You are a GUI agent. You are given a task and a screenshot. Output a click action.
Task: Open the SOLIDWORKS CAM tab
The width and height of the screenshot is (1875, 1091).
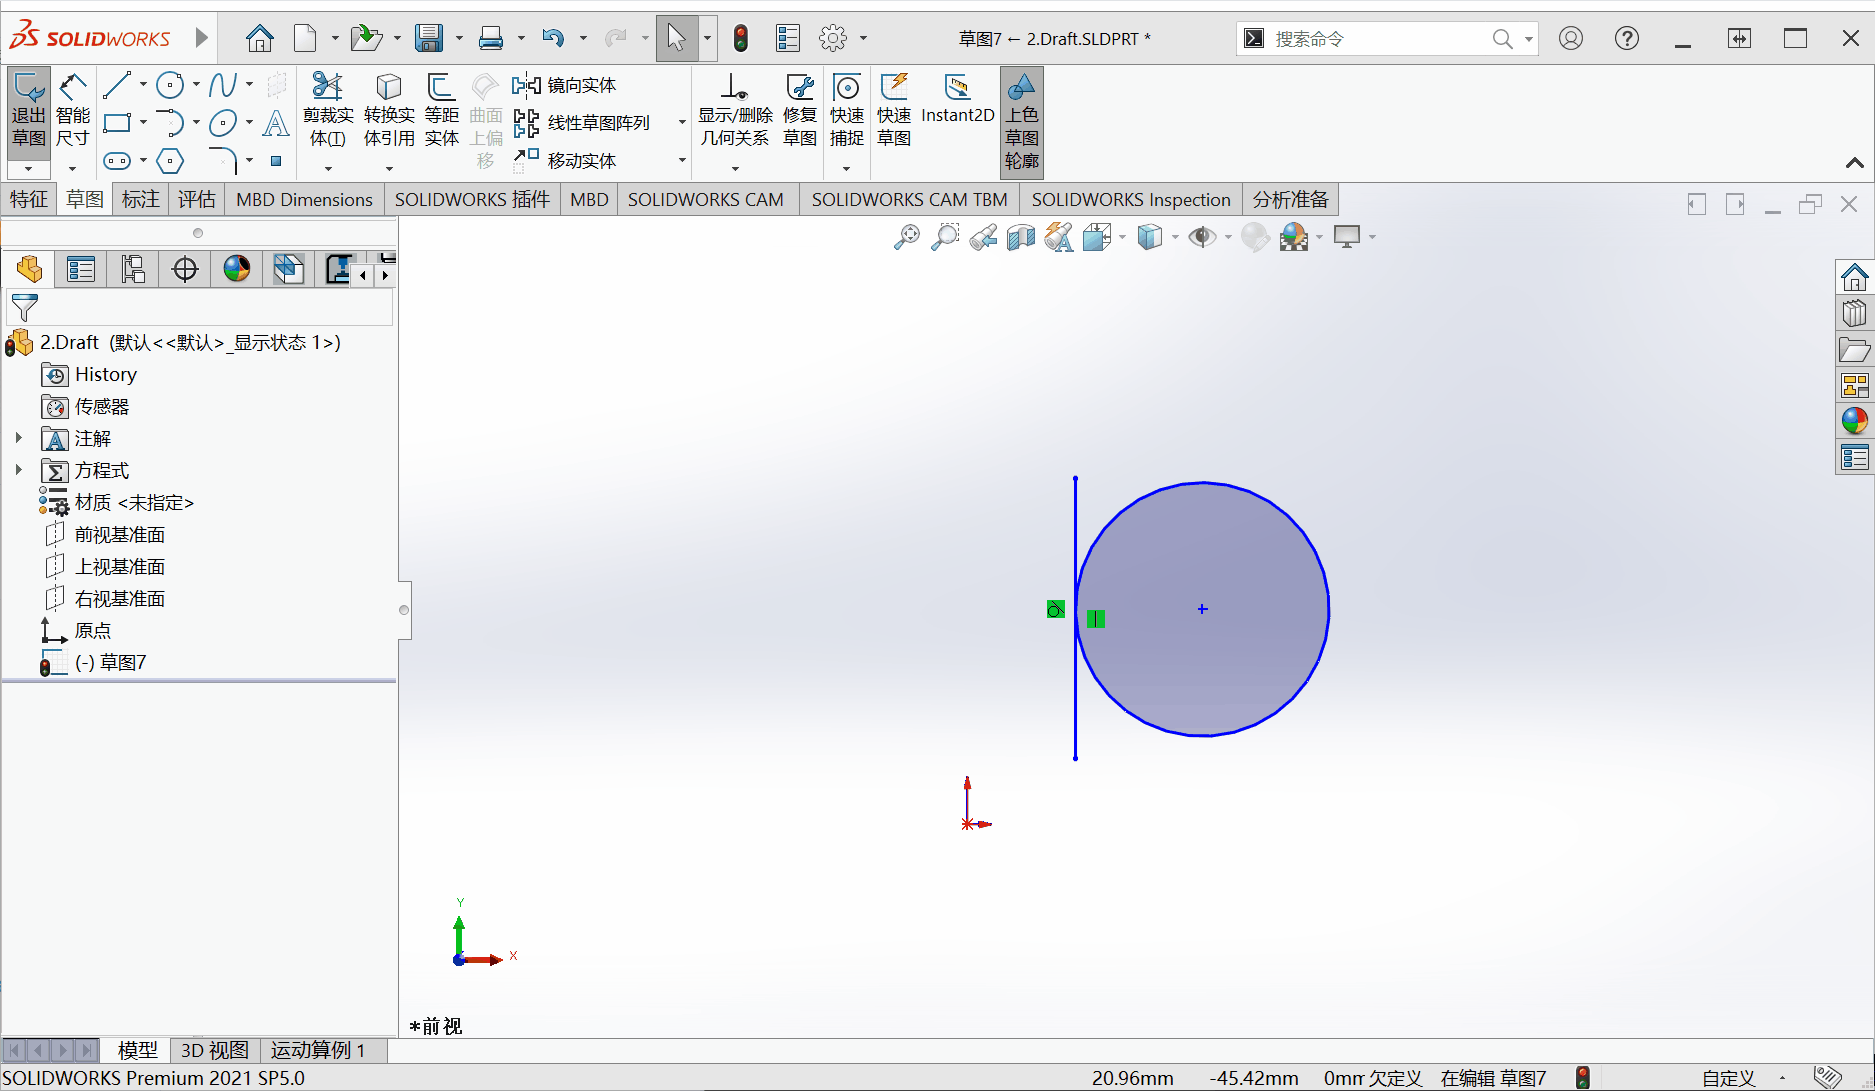pyautogui.click(x=705, y=199)
